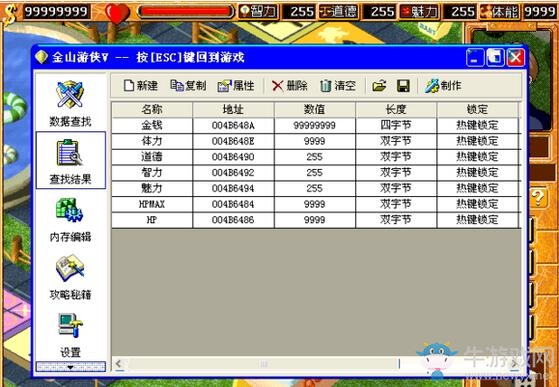Click the 制作 make trainer toolbar button
Image resolution: width=559 pixels, height=387 pixels.
443,86
